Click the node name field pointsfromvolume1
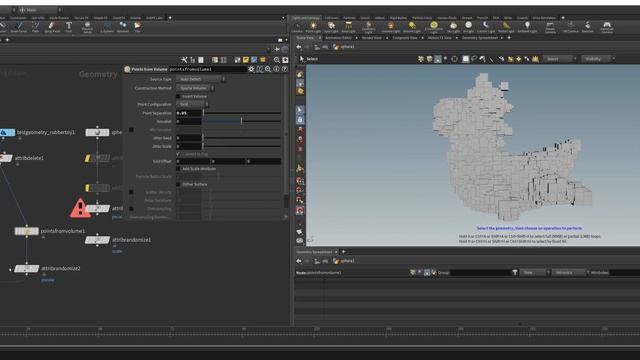This screenshot has width=640, height=360. [x=207, y=69]
